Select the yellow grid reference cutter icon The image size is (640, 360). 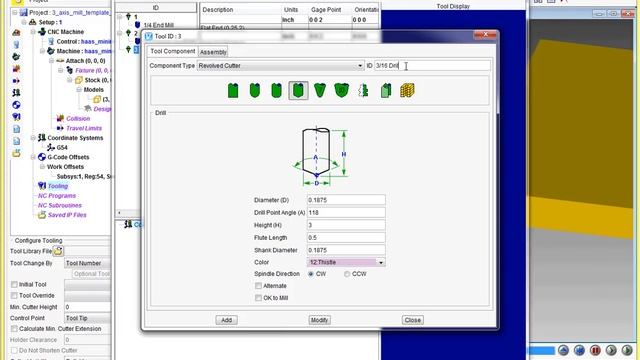click(x=407, y=90)
